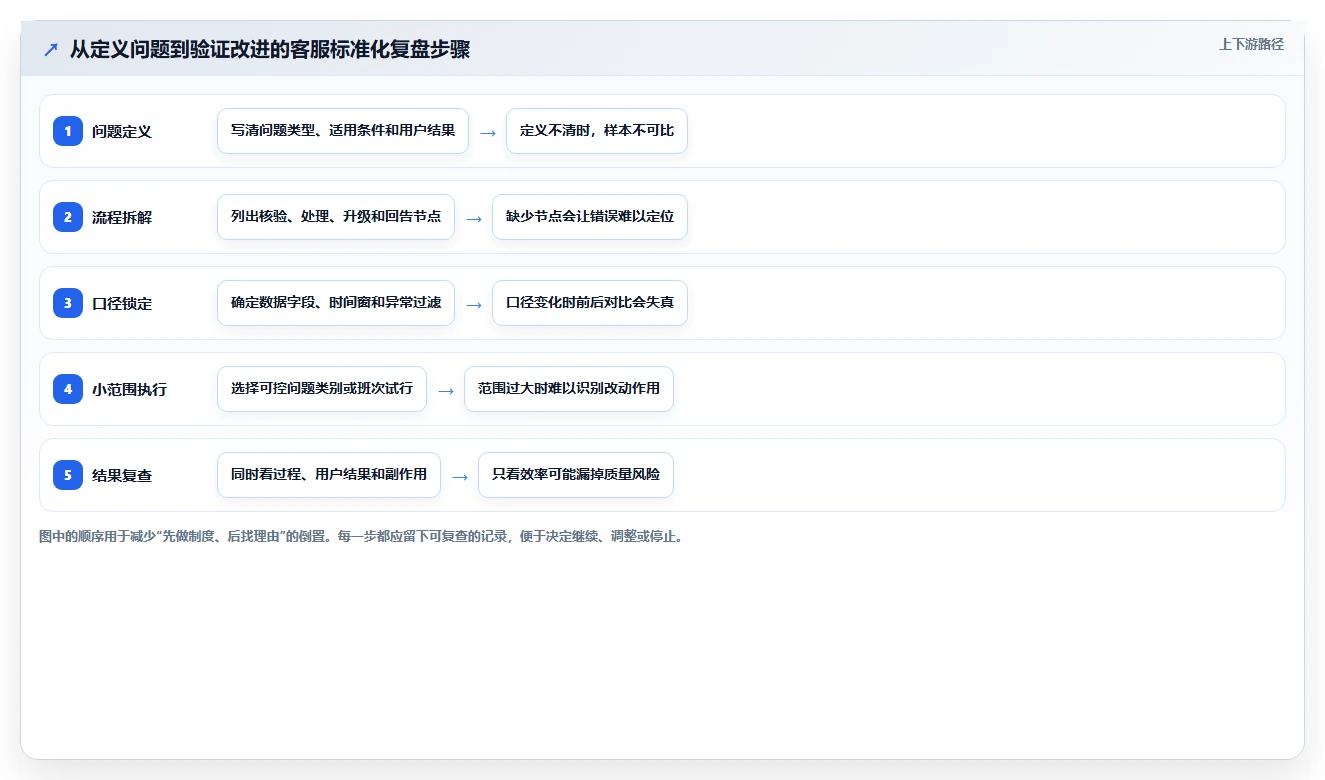Select the step 4 number badge

(x=68, y=389)
